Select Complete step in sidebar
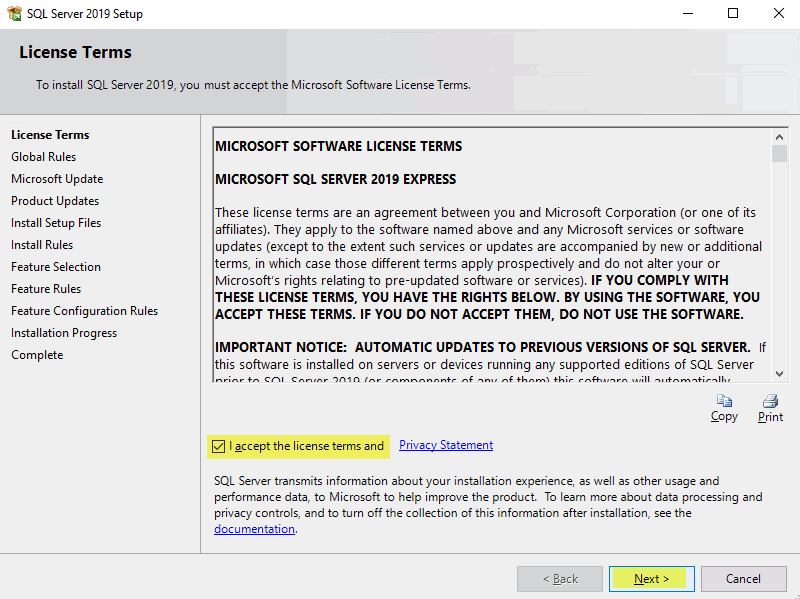 pyautogui.click(x=37, y=355)
